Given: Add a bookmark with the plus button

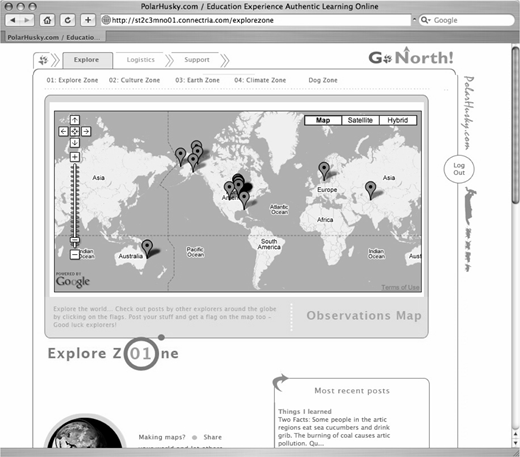Looking at the screenshot, I should pyautogui.click(x=88, y=20).
